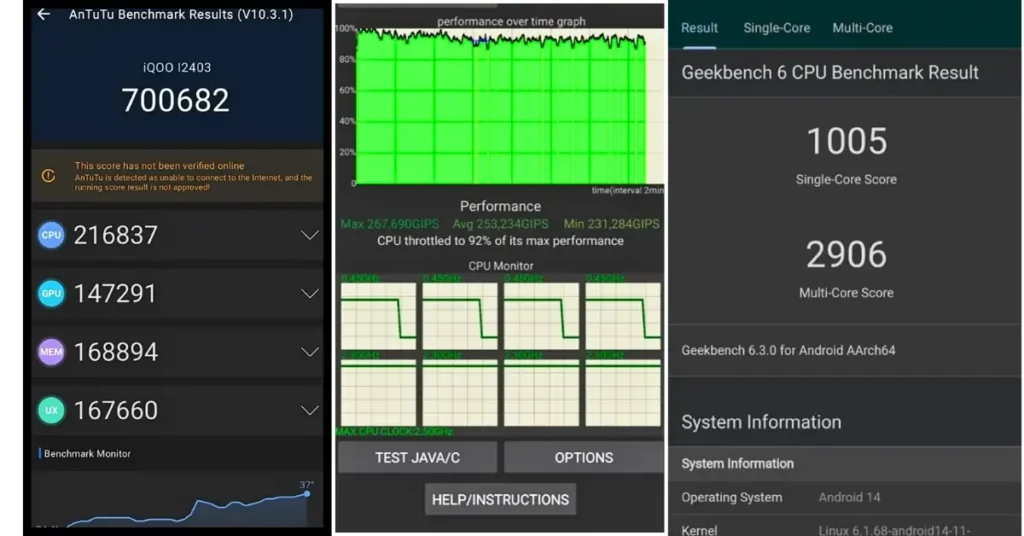Expand the GPU 147291 score details
This screenshot has height=536, width=1024.
click(310, 294)
